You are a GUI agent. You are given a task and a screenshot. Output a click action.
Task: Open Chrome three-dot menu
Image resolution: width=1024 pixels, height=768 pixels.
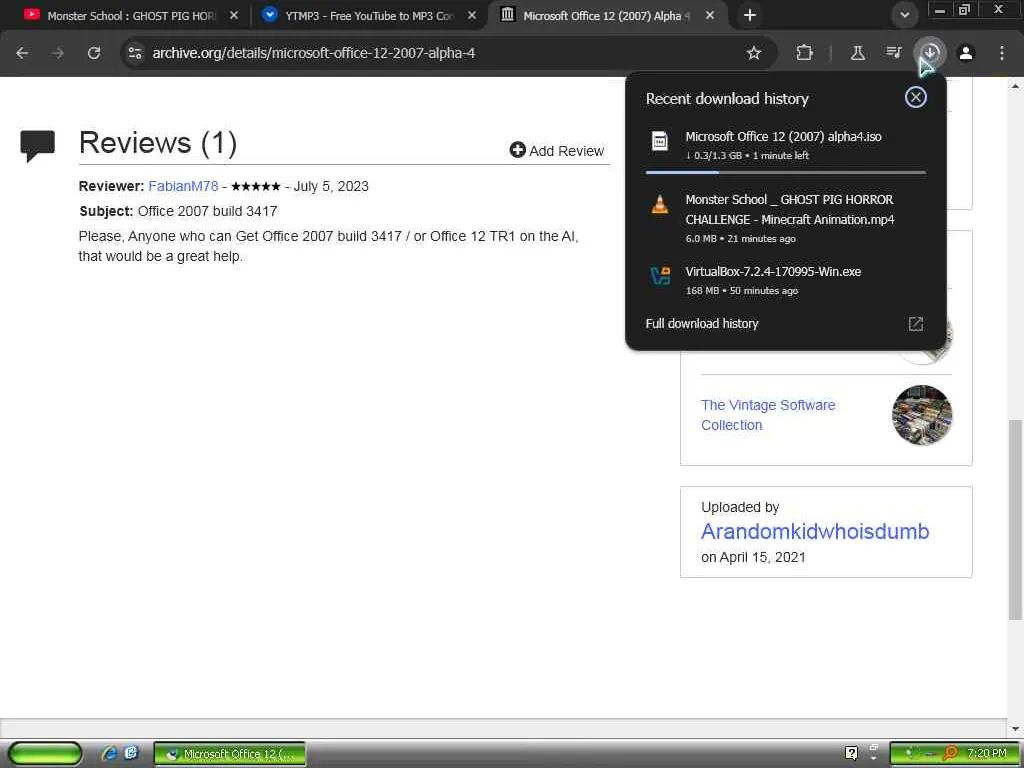(1002, 53)
